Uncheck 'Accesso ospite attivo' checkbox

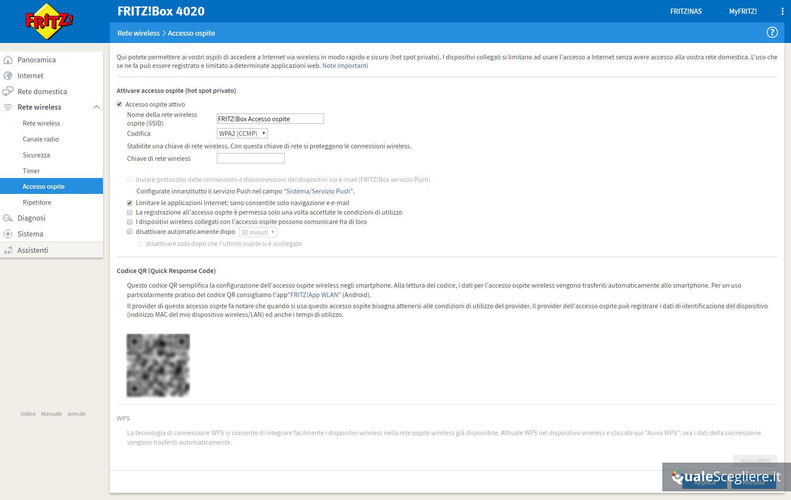(120, 104)
